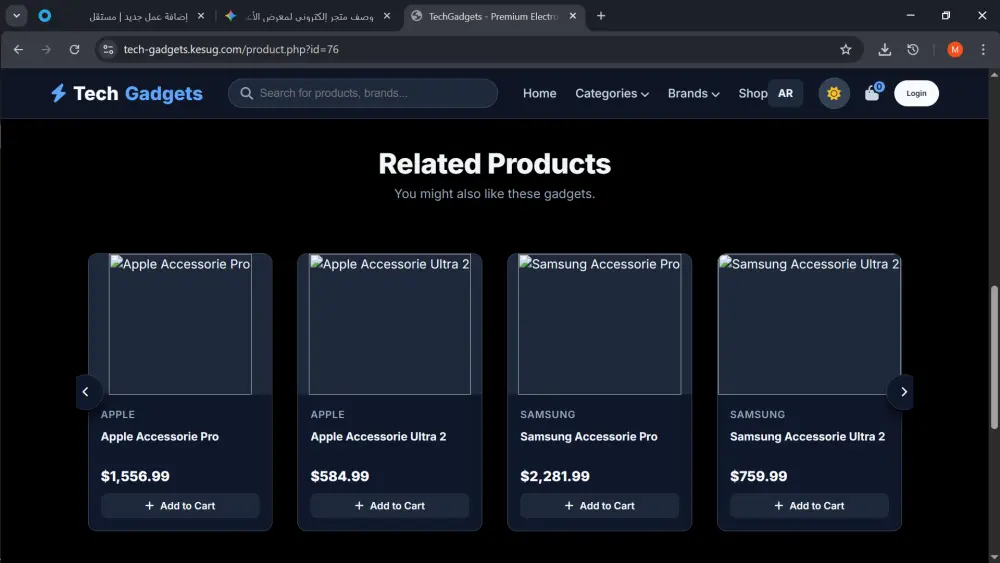Close the TechGadgets tab
Screen dimensions: 1000x563
573,16
